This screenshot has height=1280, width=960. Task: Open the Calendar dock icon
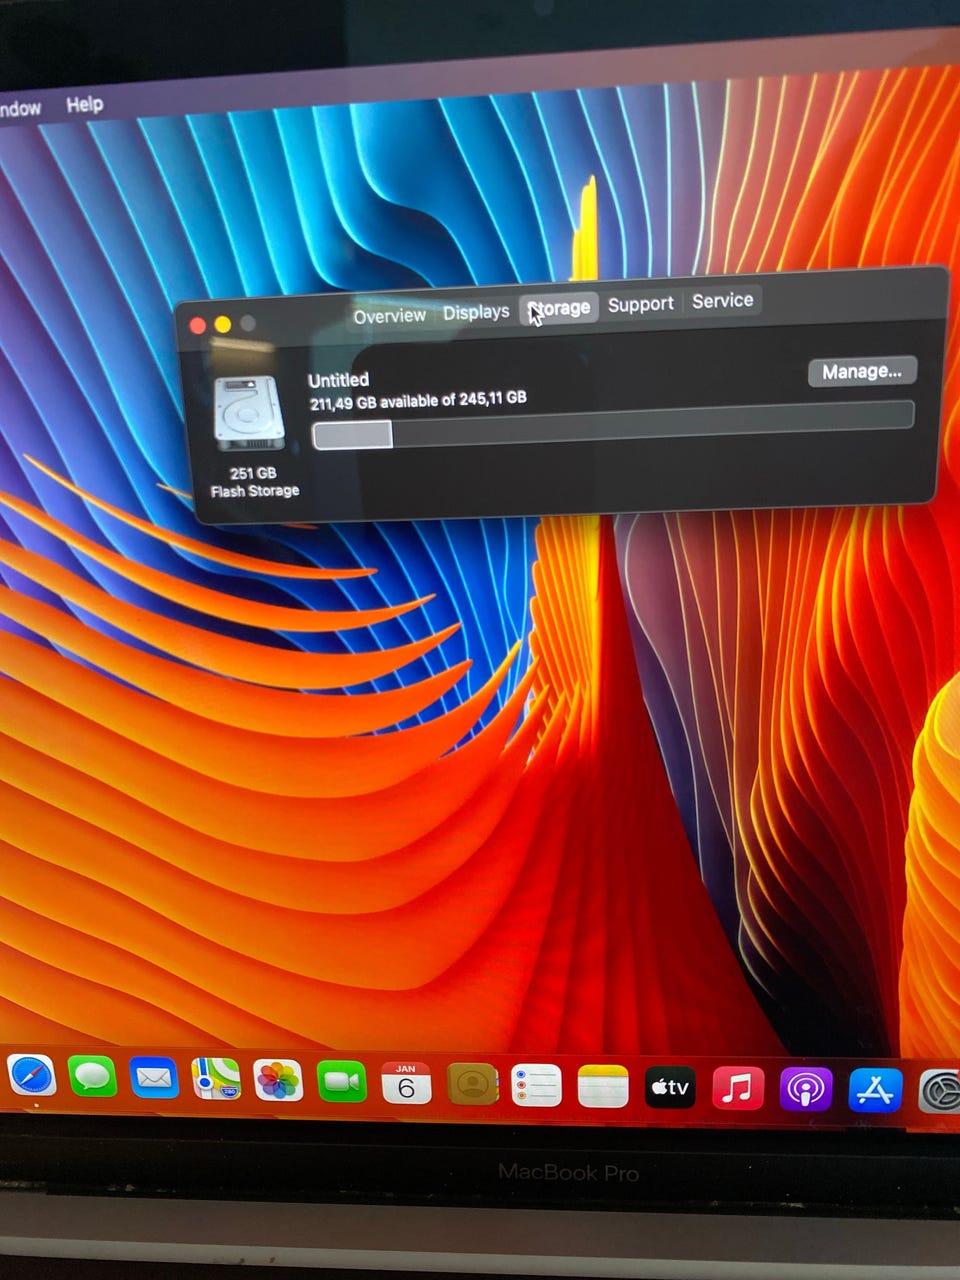406,1084
